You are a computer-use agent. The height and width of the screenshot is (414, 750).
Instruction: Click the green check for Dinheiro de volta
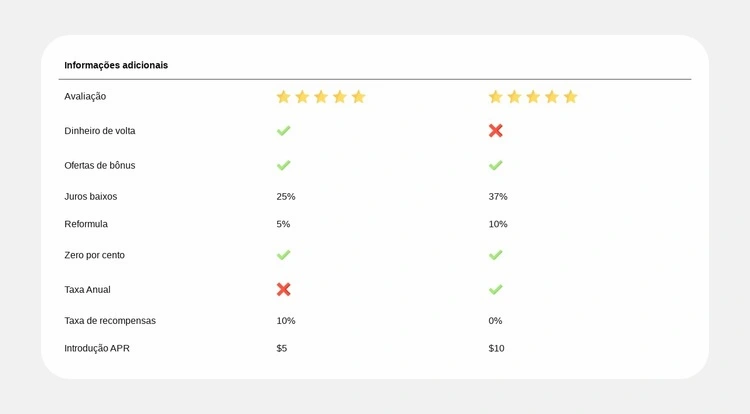[x=283, y=131]
